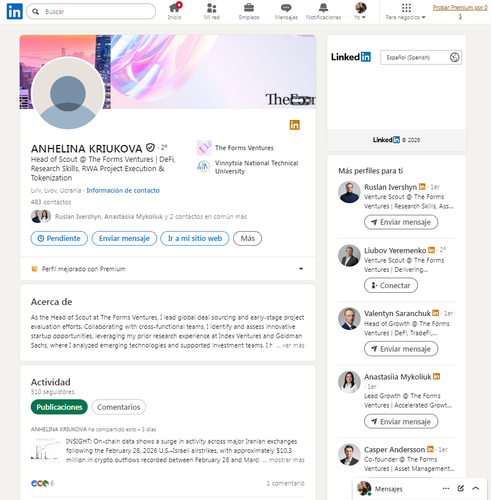Image resolution: width=491 pixels, height=500 pixels.
Task: Open Valentyn Saranchuk's profile
Action: [397, 314]
